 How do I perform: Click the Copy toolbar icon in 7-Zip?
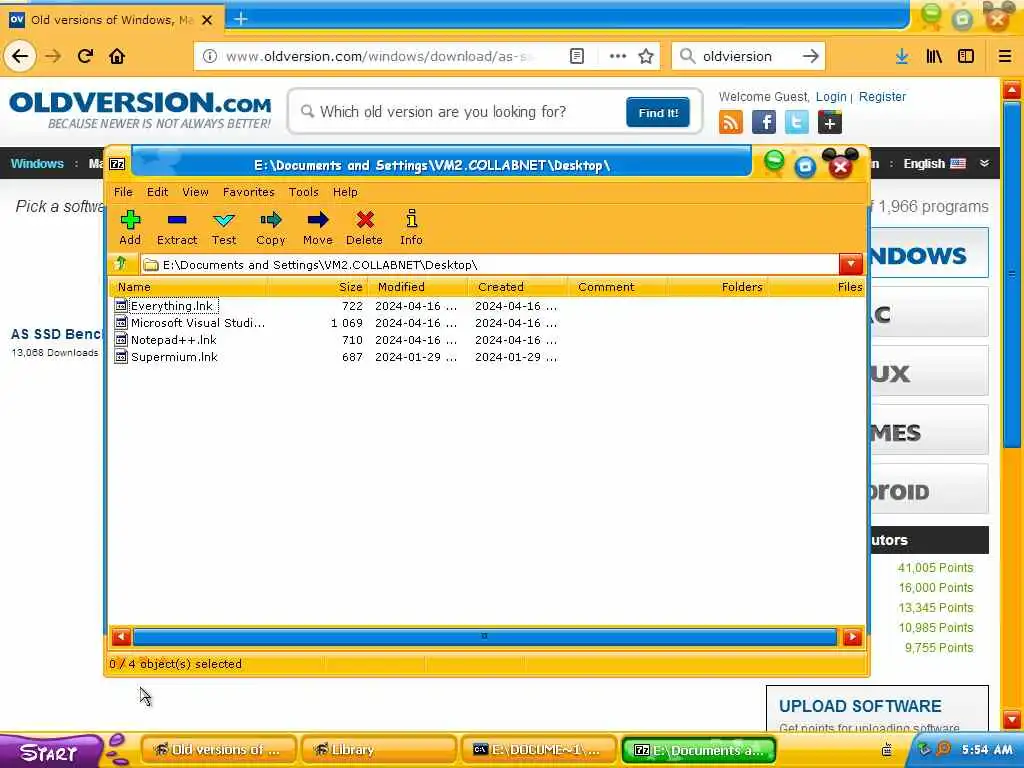pos(270,228)
